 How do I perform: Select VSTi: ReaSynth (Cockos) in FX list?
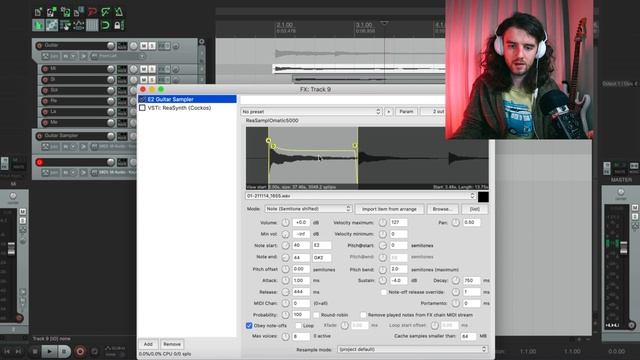point(187,108)
